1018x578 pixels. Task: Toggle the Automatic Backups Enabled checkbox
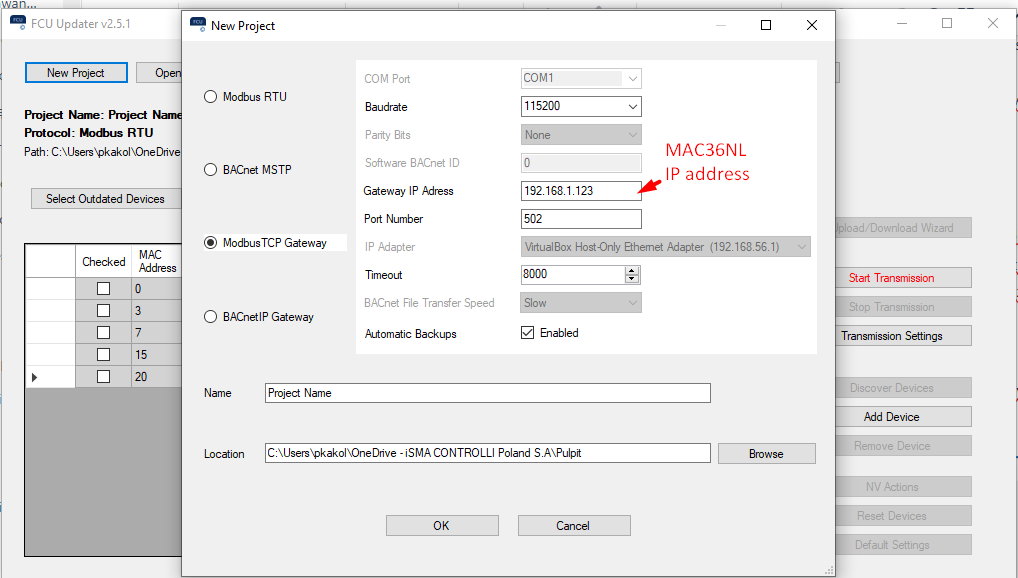(x=528, y=333)
